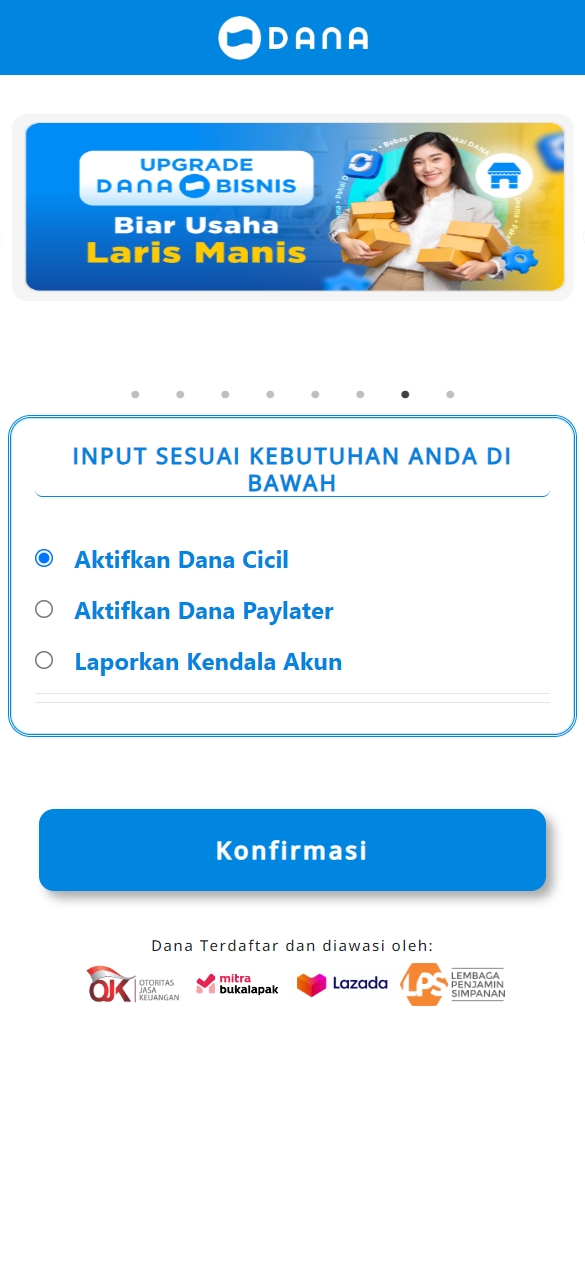The height and width of the screenshot is (1266, 585).
Task: Click the active seventh carousel dot
Action: tap(405, 394)
